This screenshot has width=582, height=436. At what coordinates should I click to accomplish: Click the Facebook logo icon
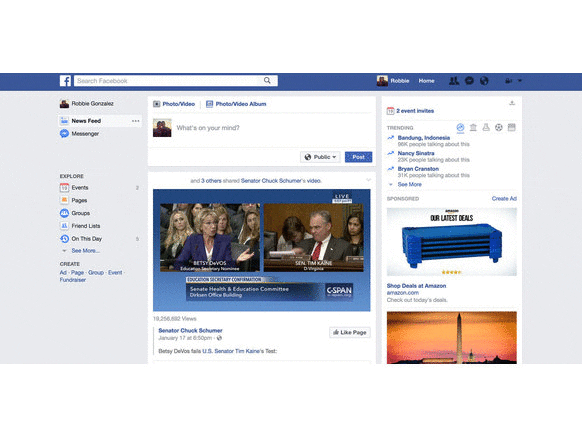[x=65, y=81]
